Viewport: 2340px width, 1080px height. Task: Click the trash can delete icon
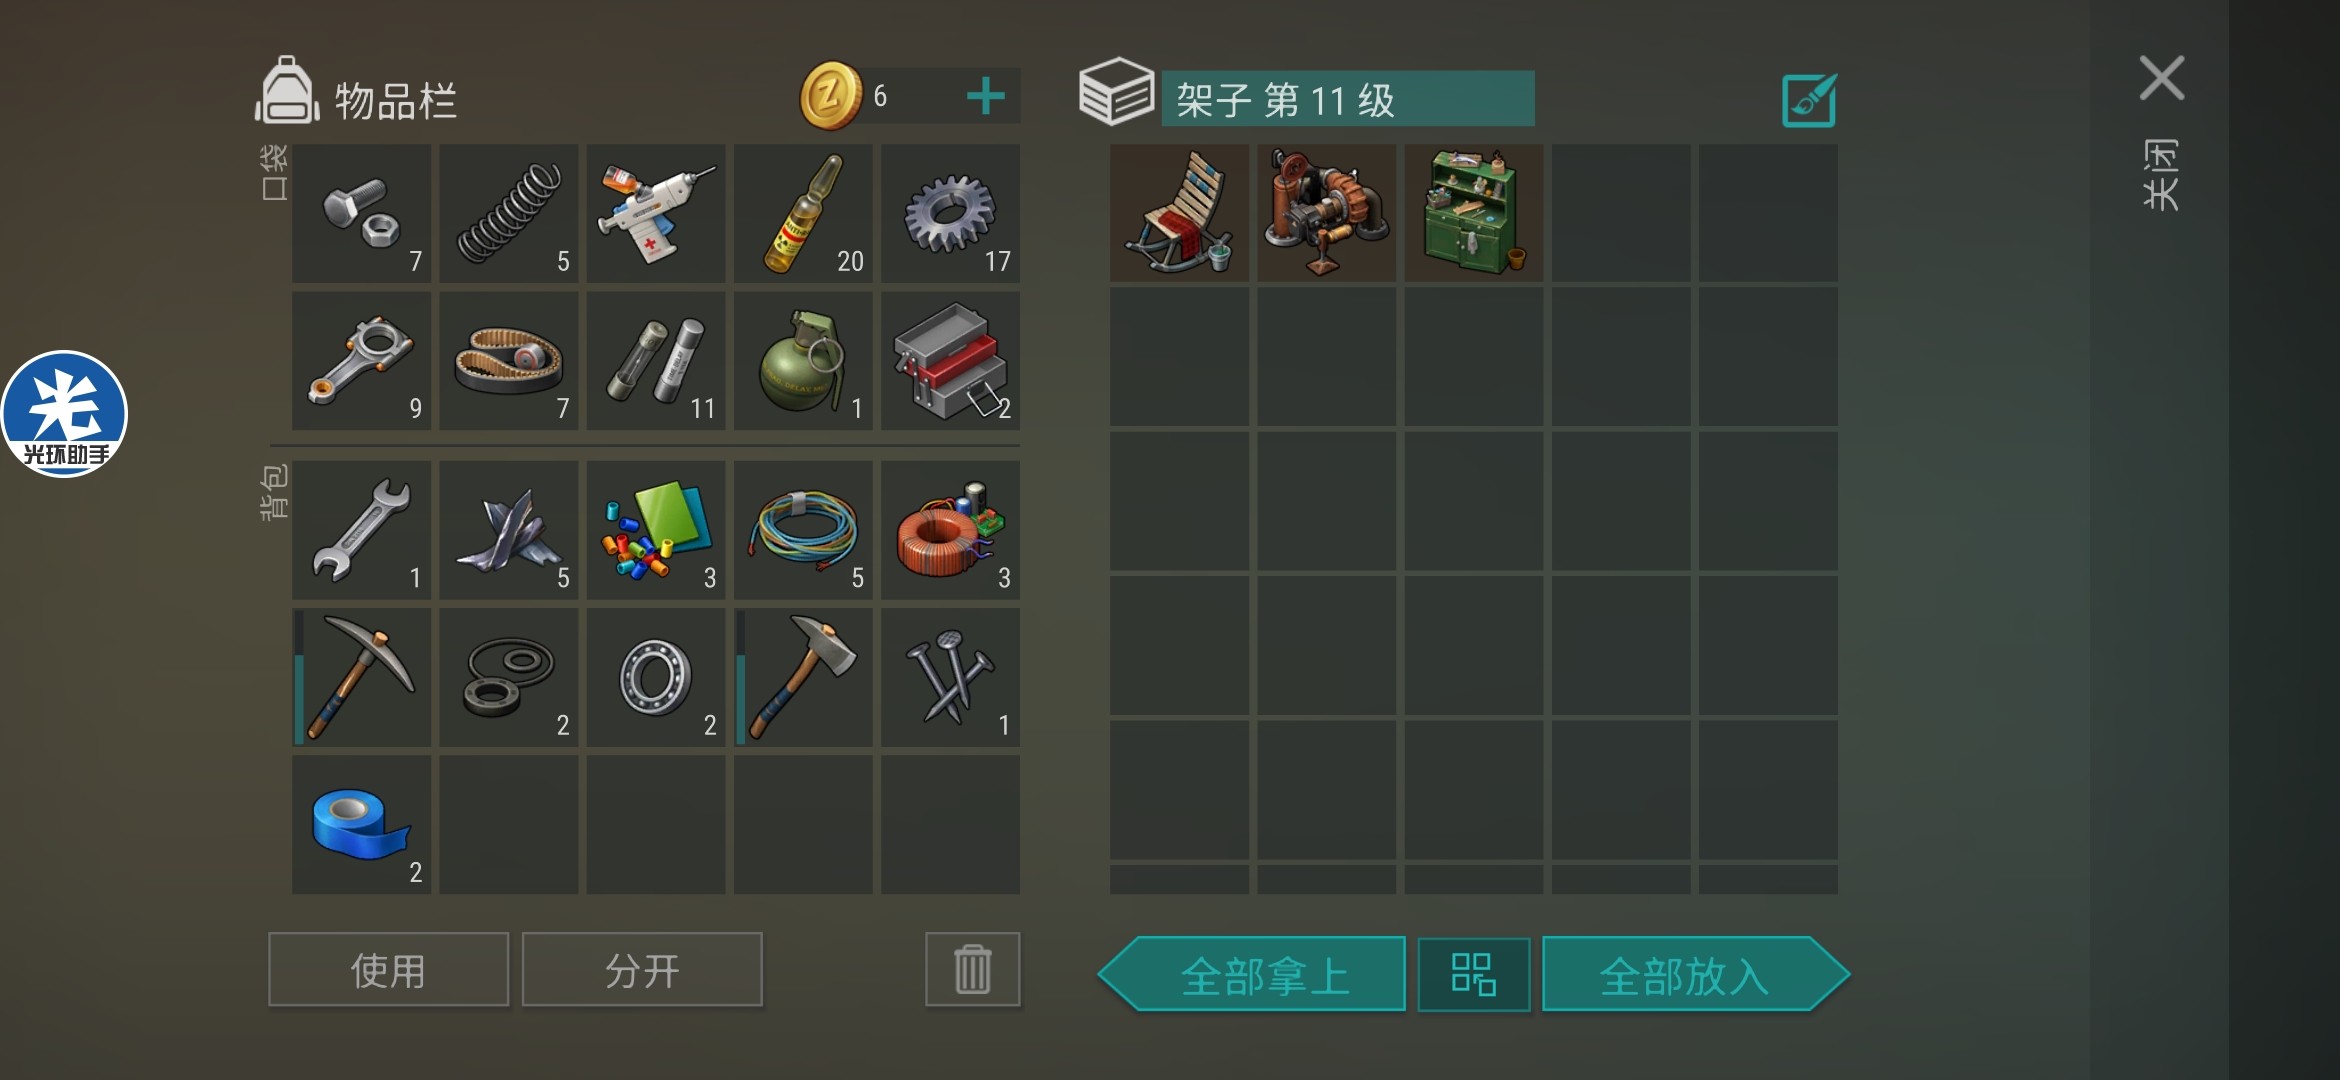pos(972,969)
